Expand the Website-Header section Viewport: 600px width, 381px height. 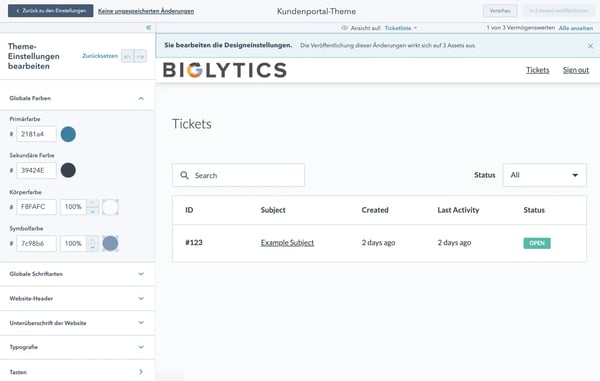coord(77,298)
